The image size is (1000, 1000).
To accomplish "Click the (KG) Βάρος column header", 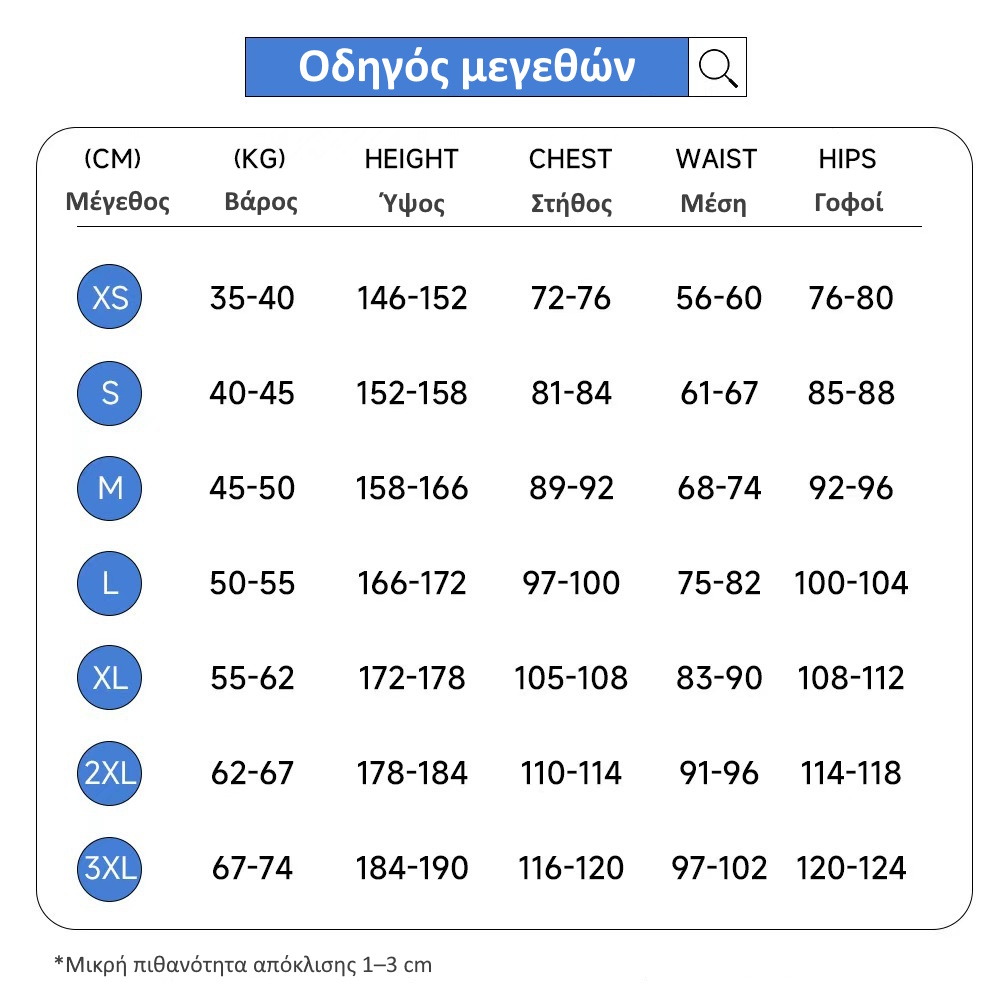I will pyautogui.click(x=260, y=181).
